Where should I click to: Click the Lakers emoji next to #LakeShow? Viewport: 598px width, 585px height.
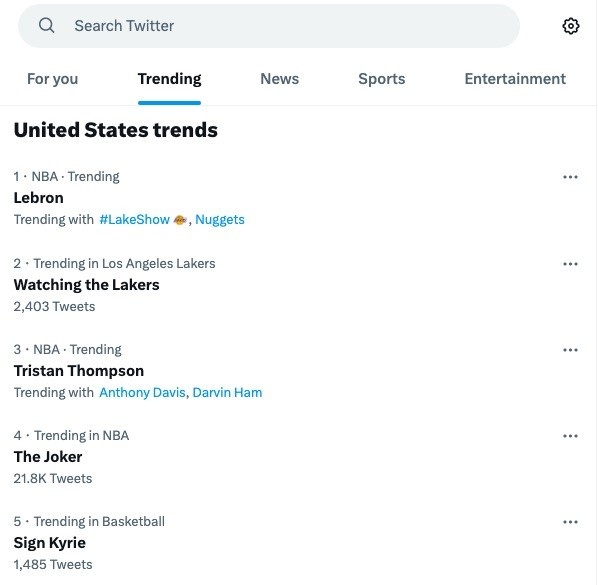pos(180,220)
